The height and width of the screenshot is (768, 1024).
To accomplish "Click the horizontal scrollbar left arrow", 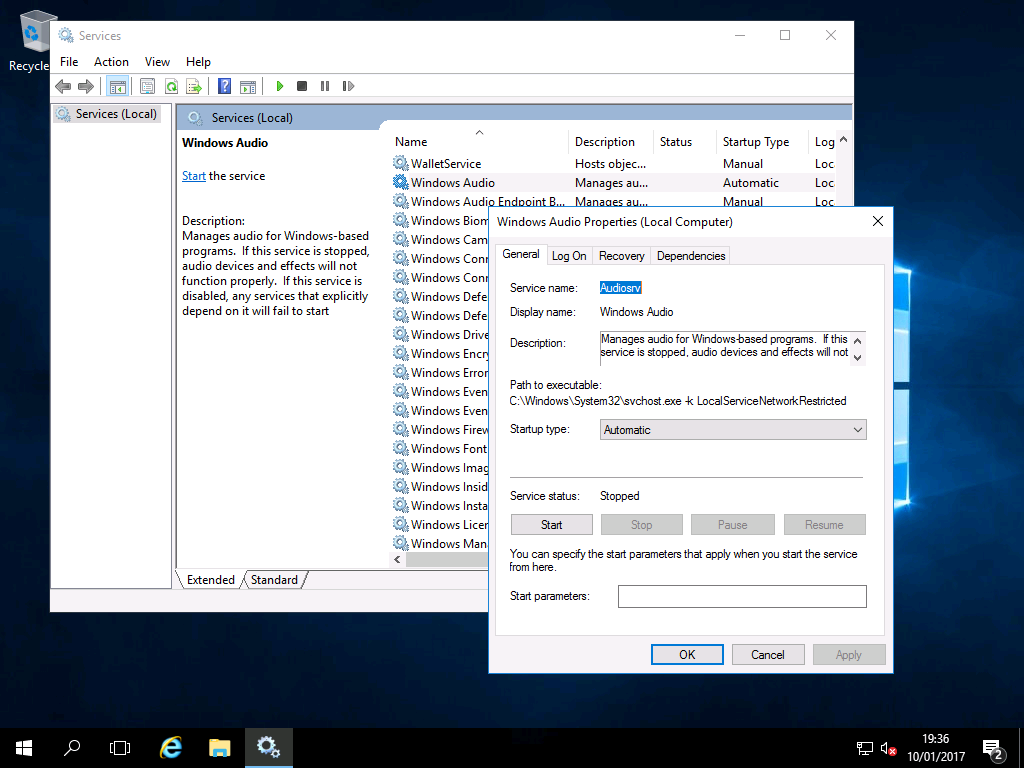I will click(x=397, y=560).
